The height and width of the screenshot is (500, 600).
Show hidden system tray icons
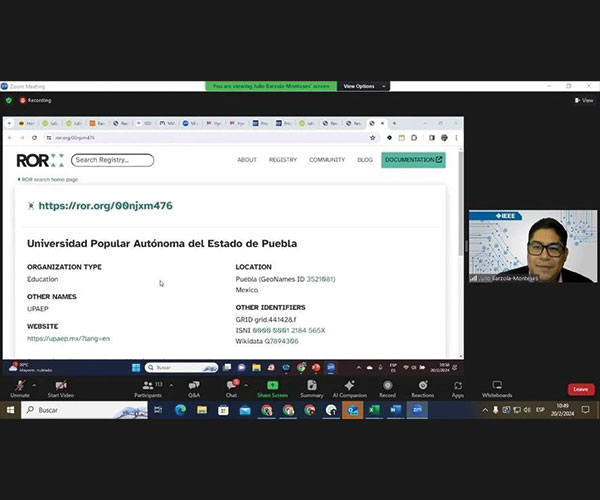click(x=485, y=410)
